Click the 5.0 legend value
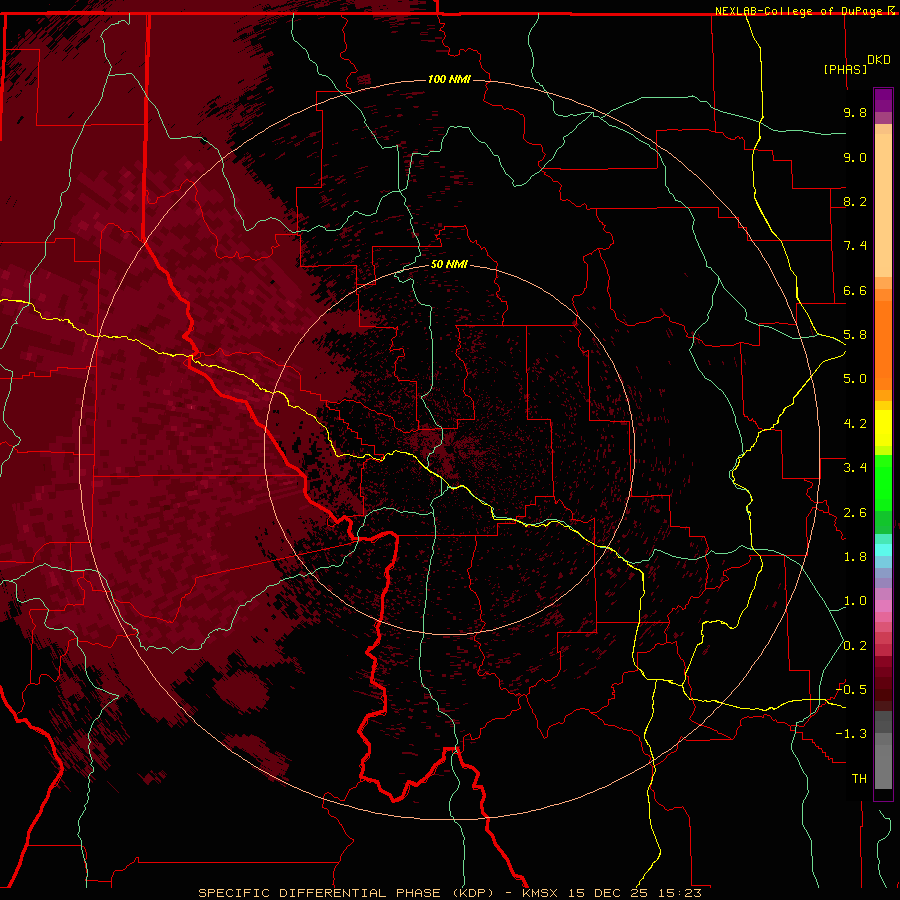The image size is (900, 900). (x=855, y=379)
